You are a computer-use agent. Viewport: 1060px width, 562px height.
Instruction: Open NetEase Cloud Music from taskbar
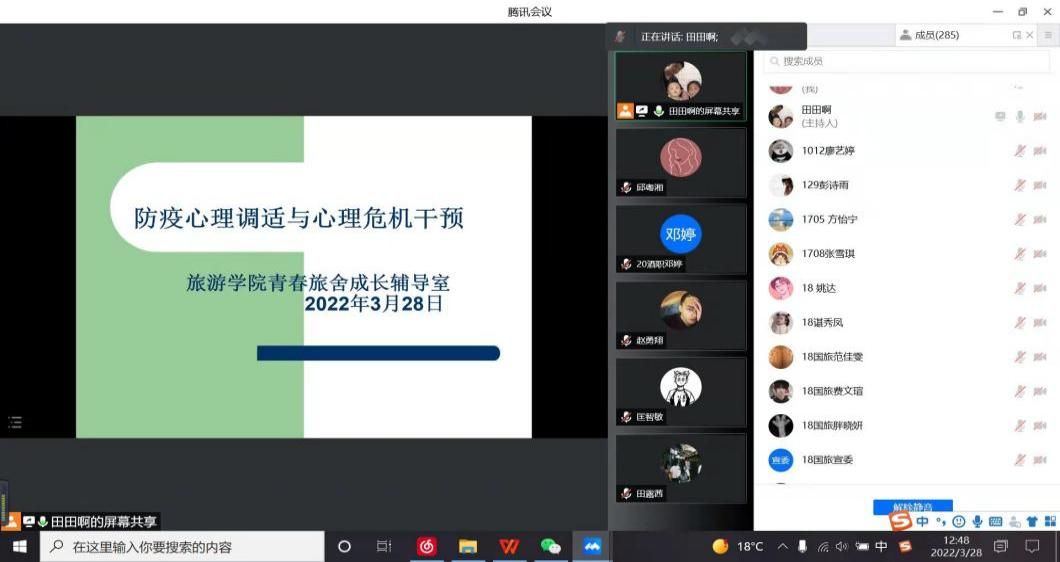427,546
